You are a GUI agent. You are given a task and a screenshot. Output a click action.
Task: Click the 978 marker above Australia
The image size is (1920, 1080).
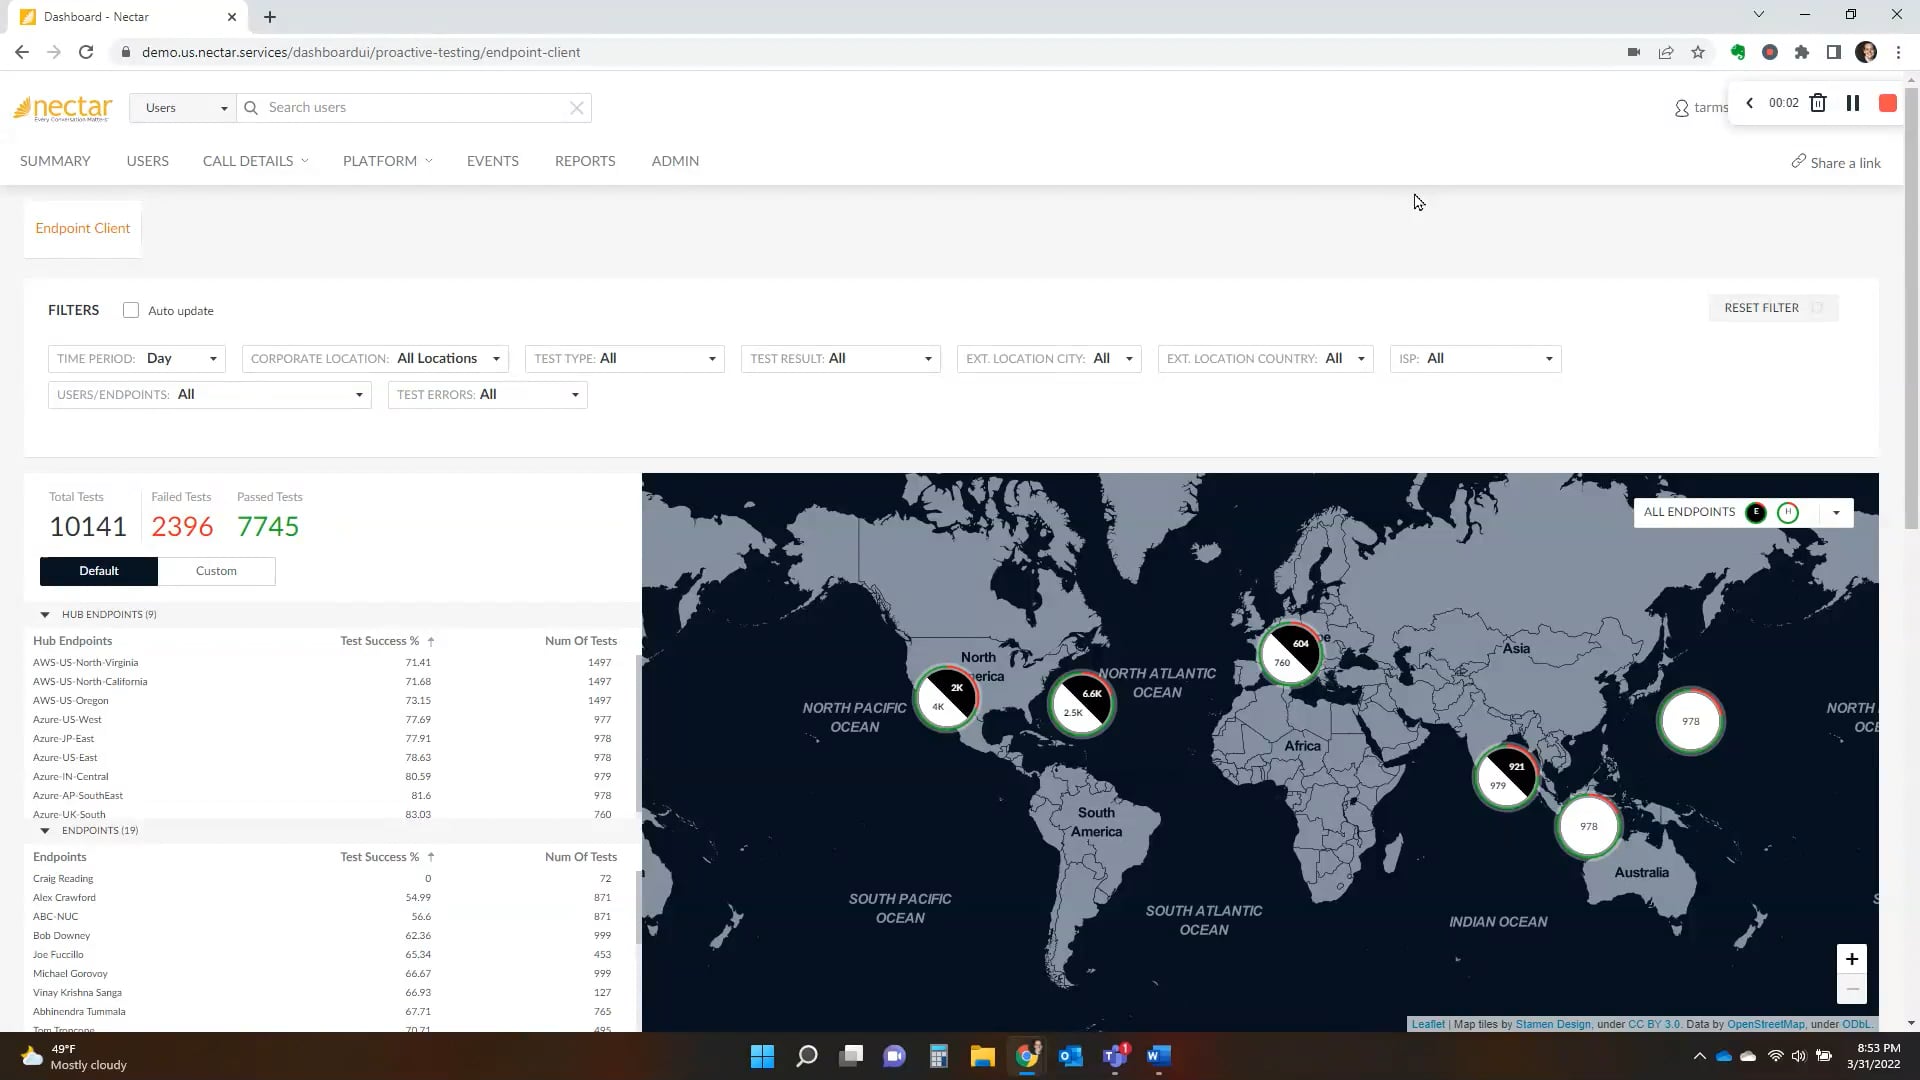pyautogui.click(x=1588, y=826)
